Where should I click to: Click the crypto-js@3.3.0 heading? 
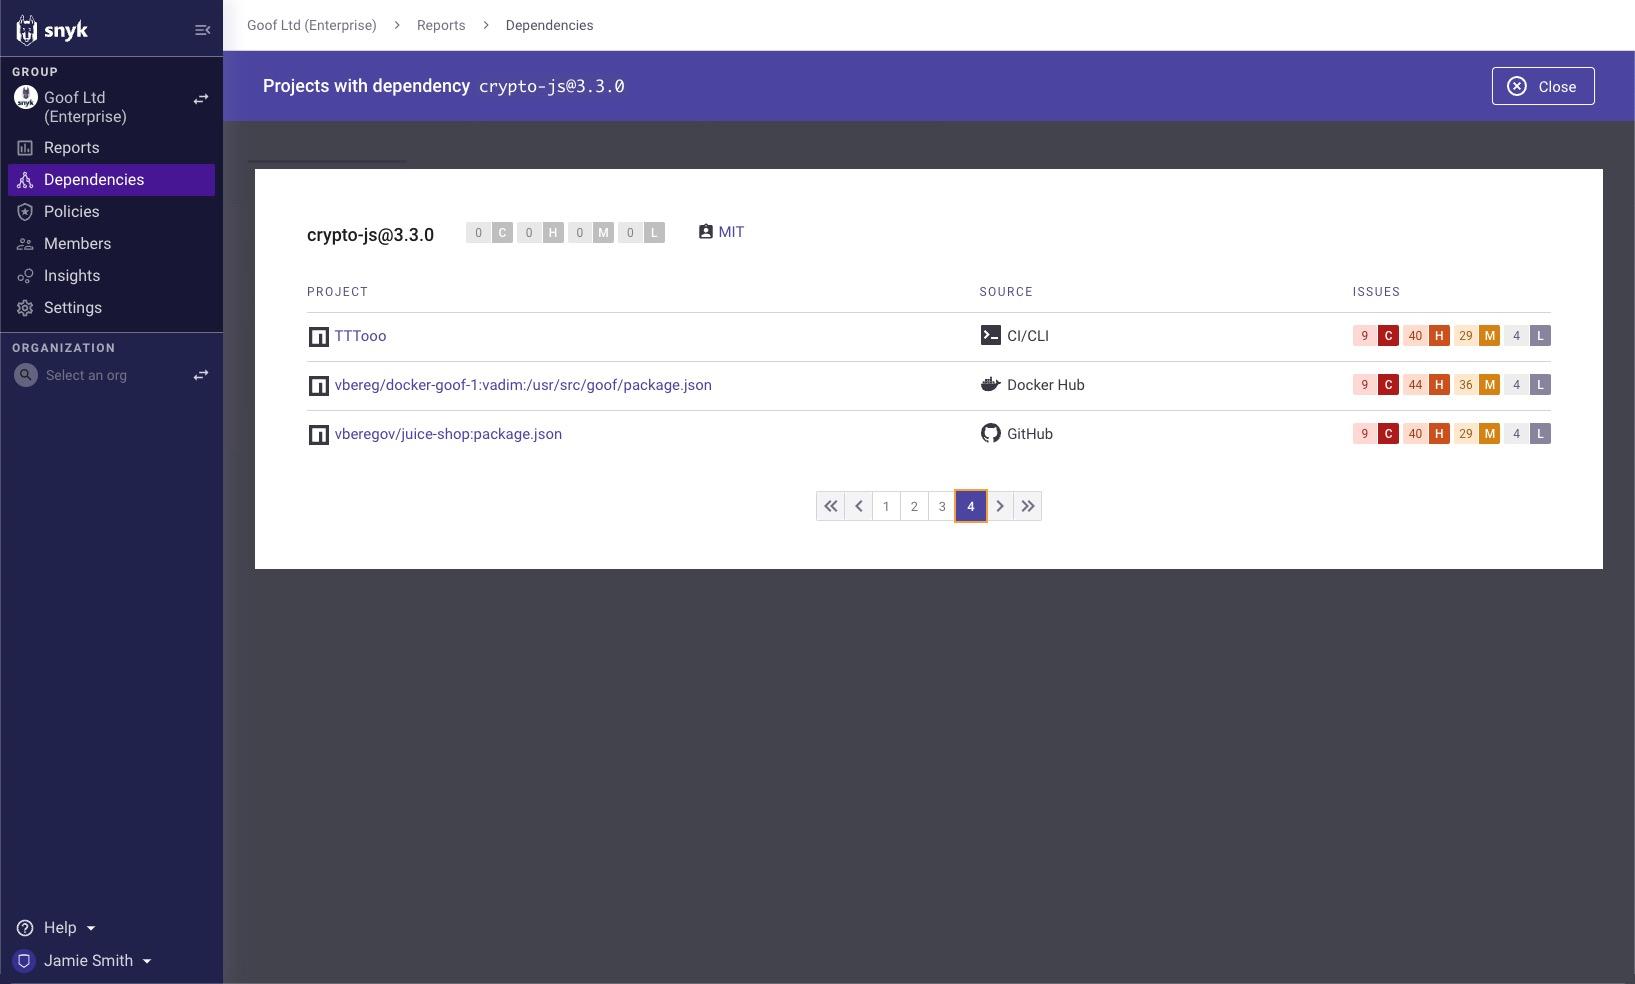click(x=370, y=235)
